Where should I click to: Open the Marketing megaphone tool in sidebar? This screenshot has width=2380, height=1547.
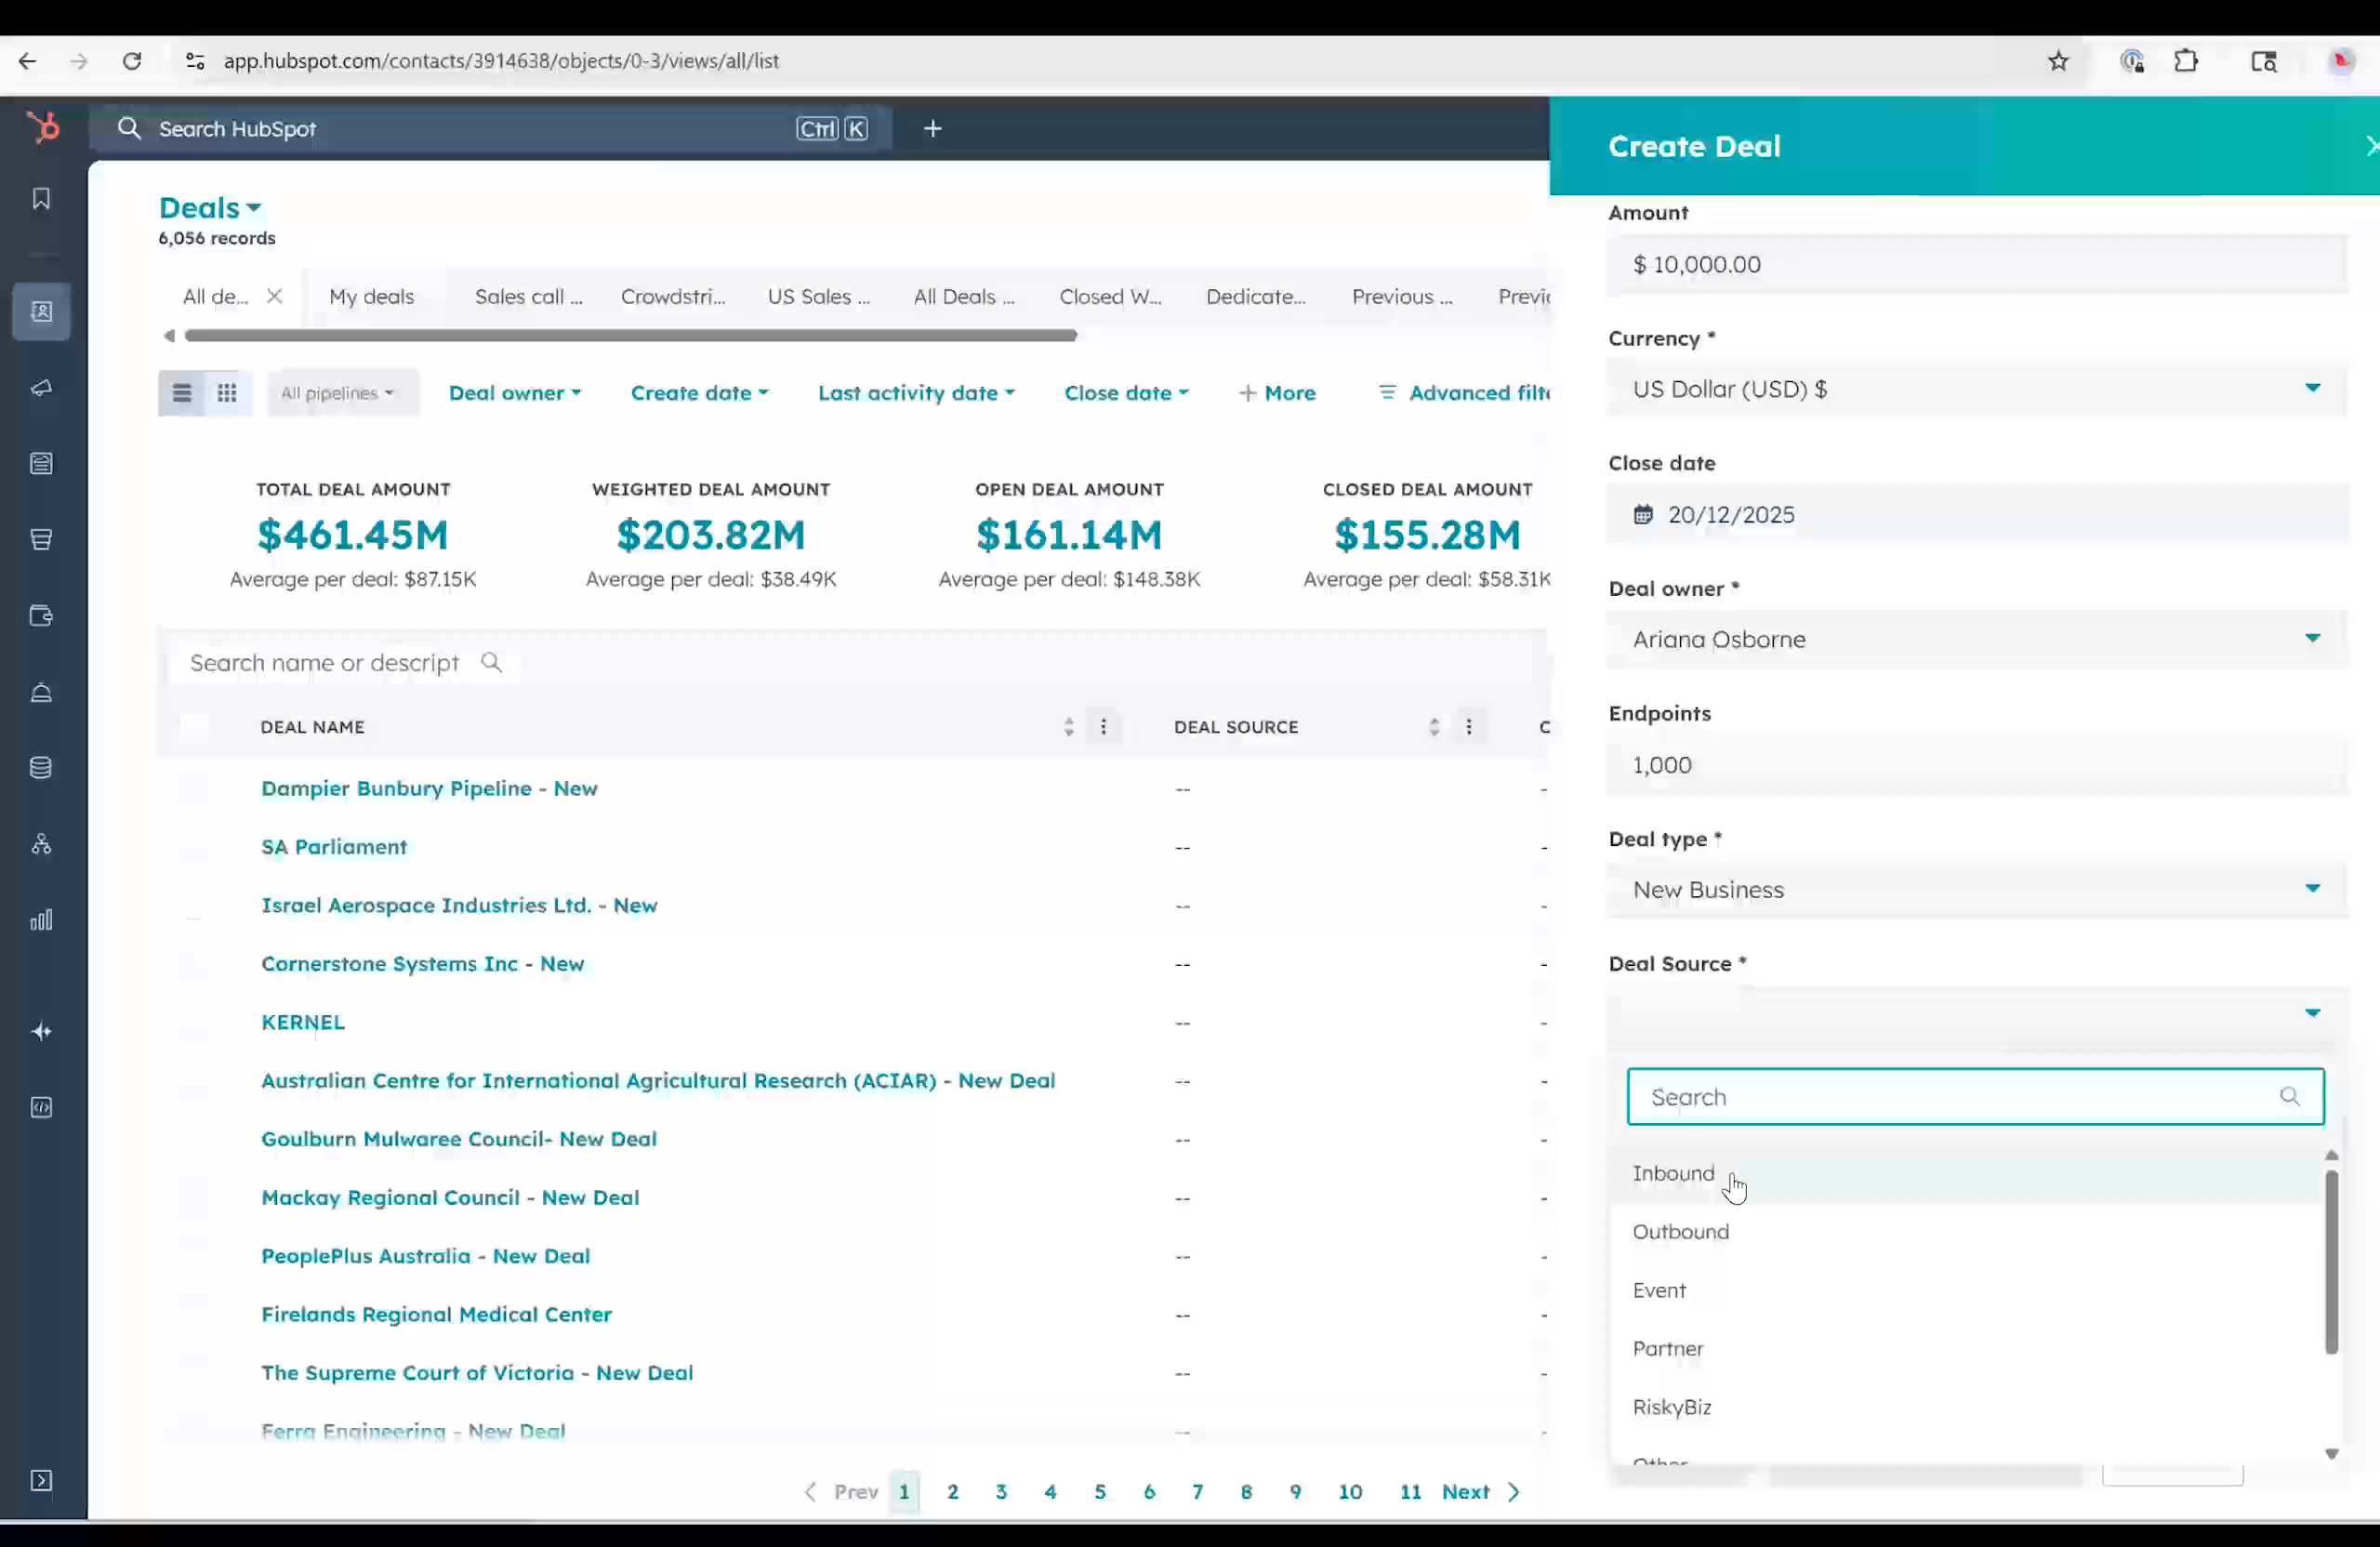[x=41, y=388]
